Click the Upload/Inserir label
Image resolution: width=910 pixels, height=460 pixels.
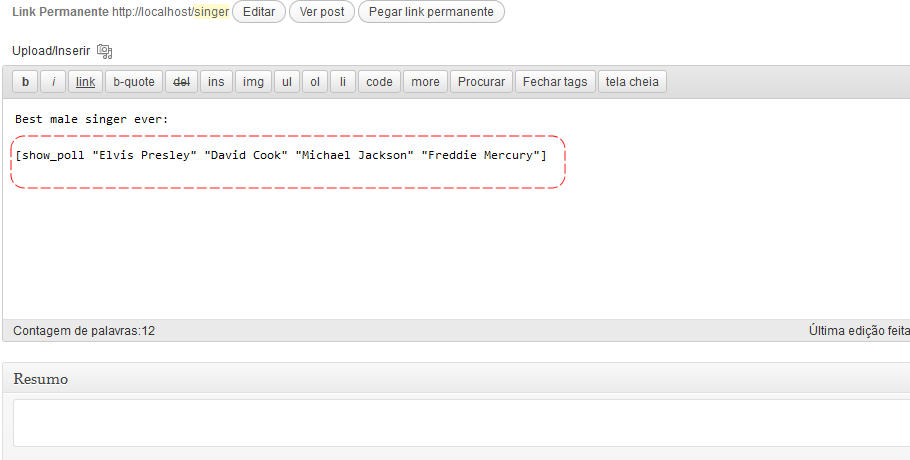click(x=51, y=51)
